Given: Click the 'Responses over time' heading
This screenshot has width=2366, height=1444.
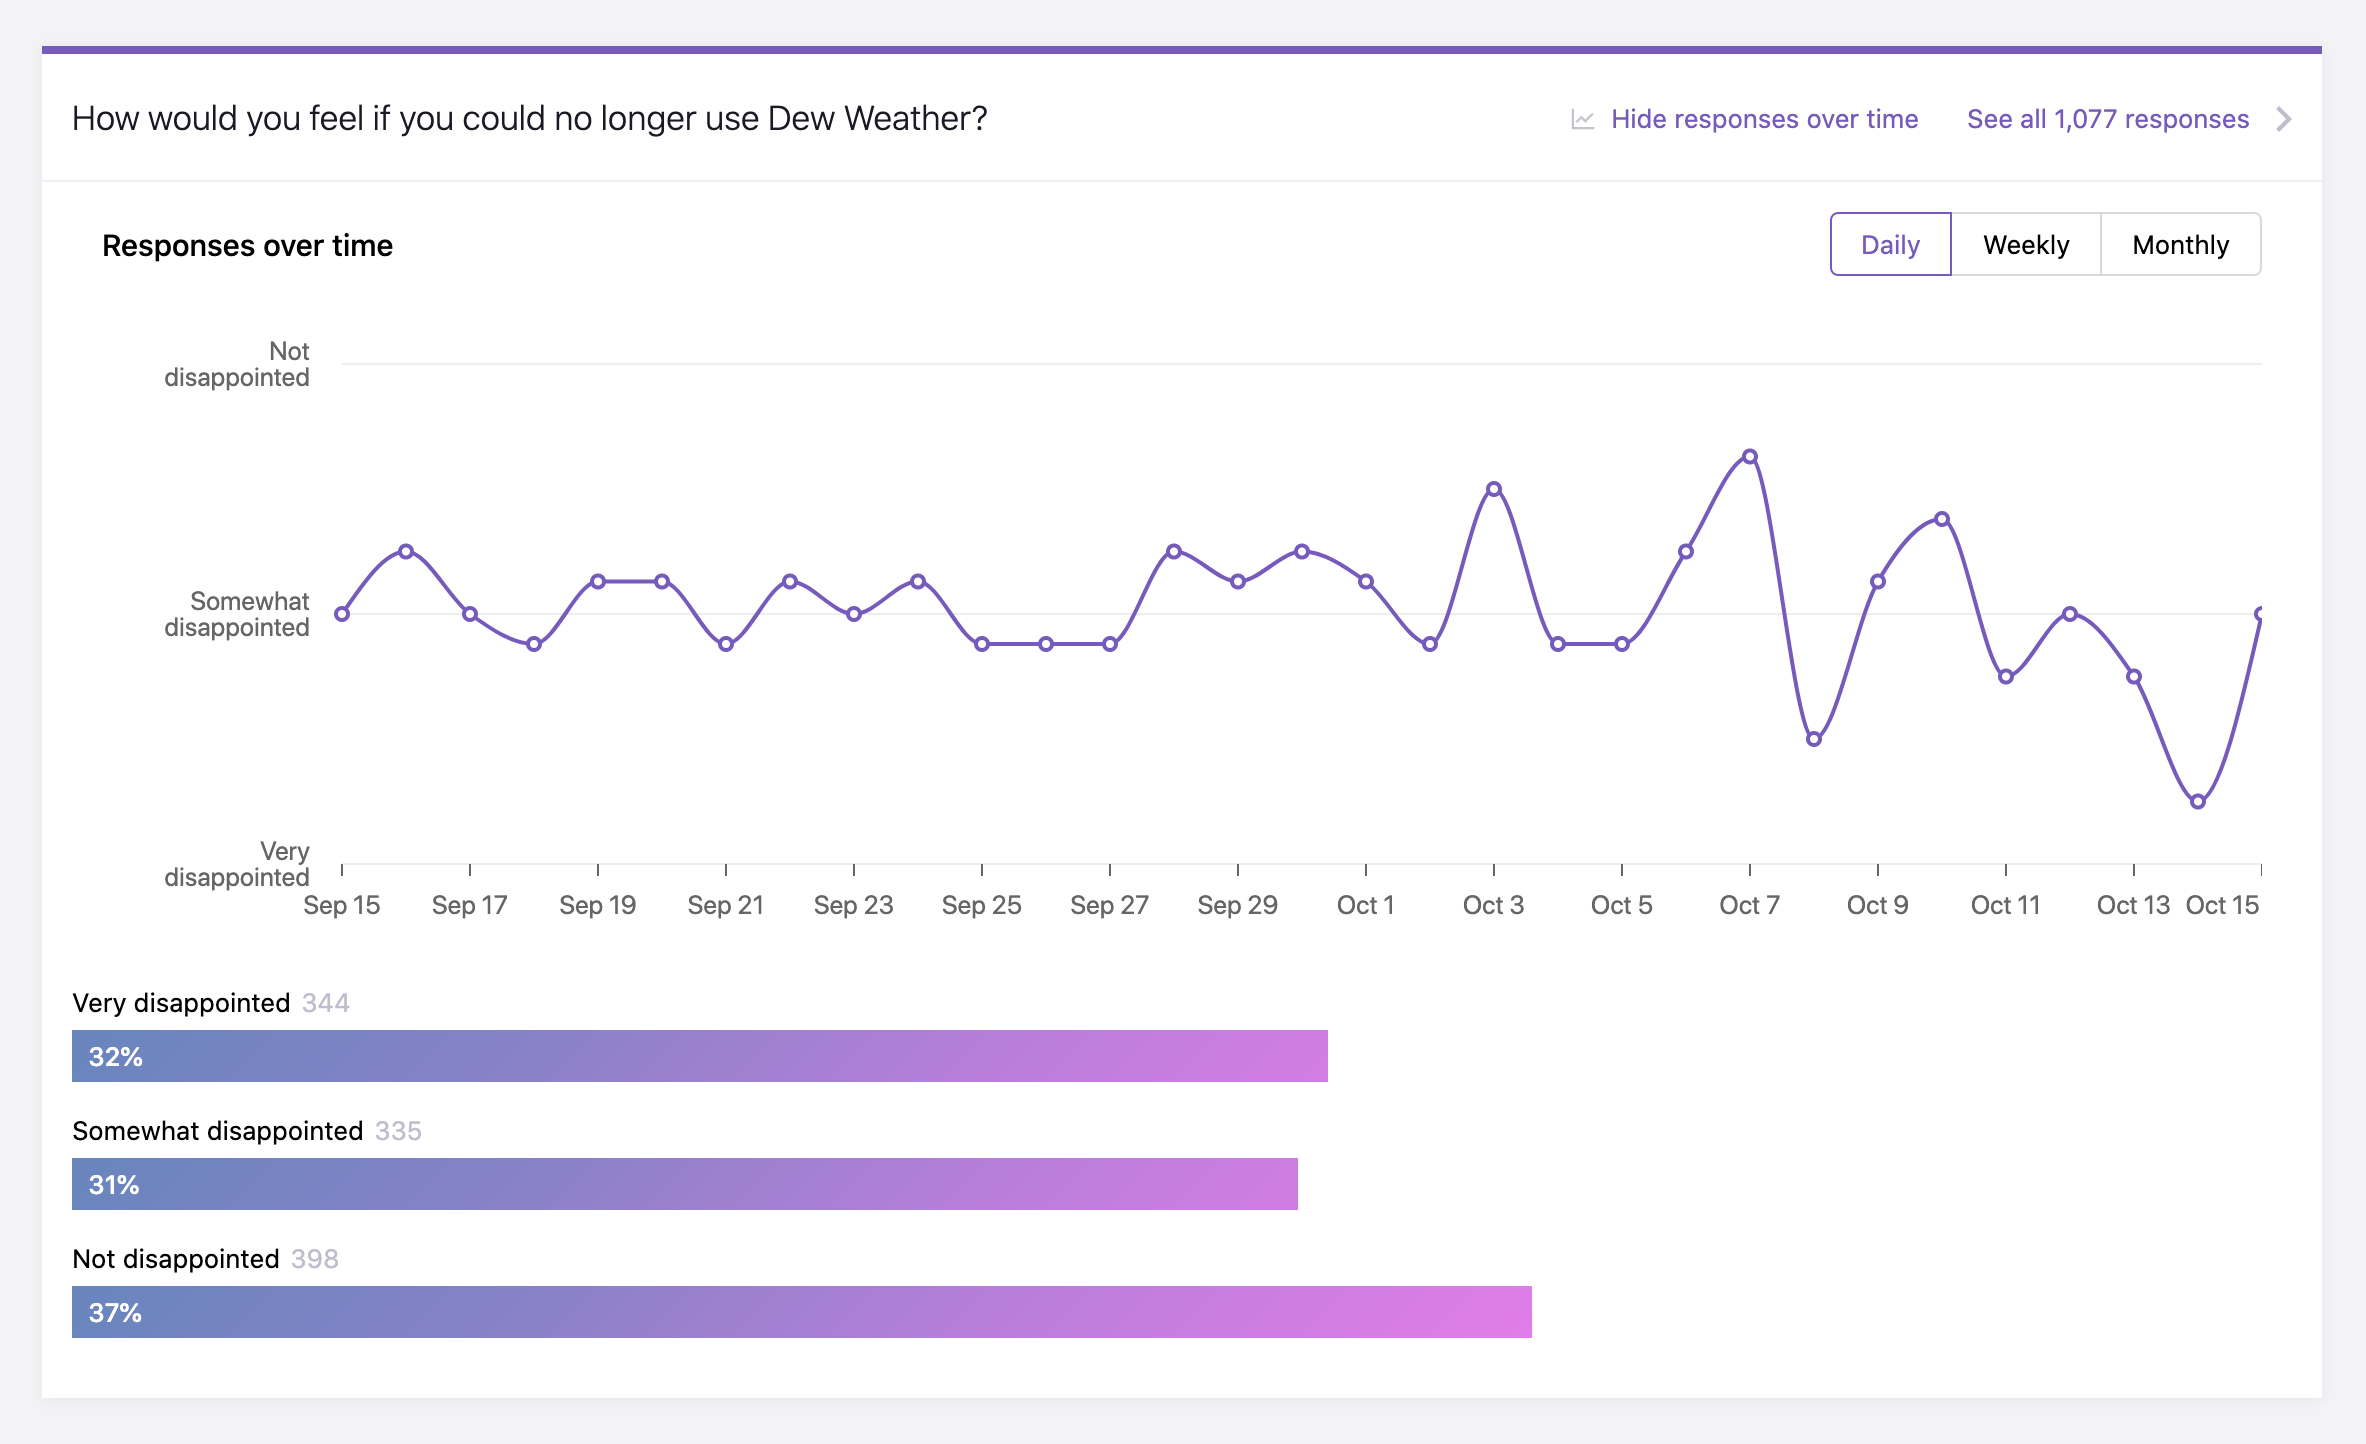Looking at the screenshot, I should point(247,246).
